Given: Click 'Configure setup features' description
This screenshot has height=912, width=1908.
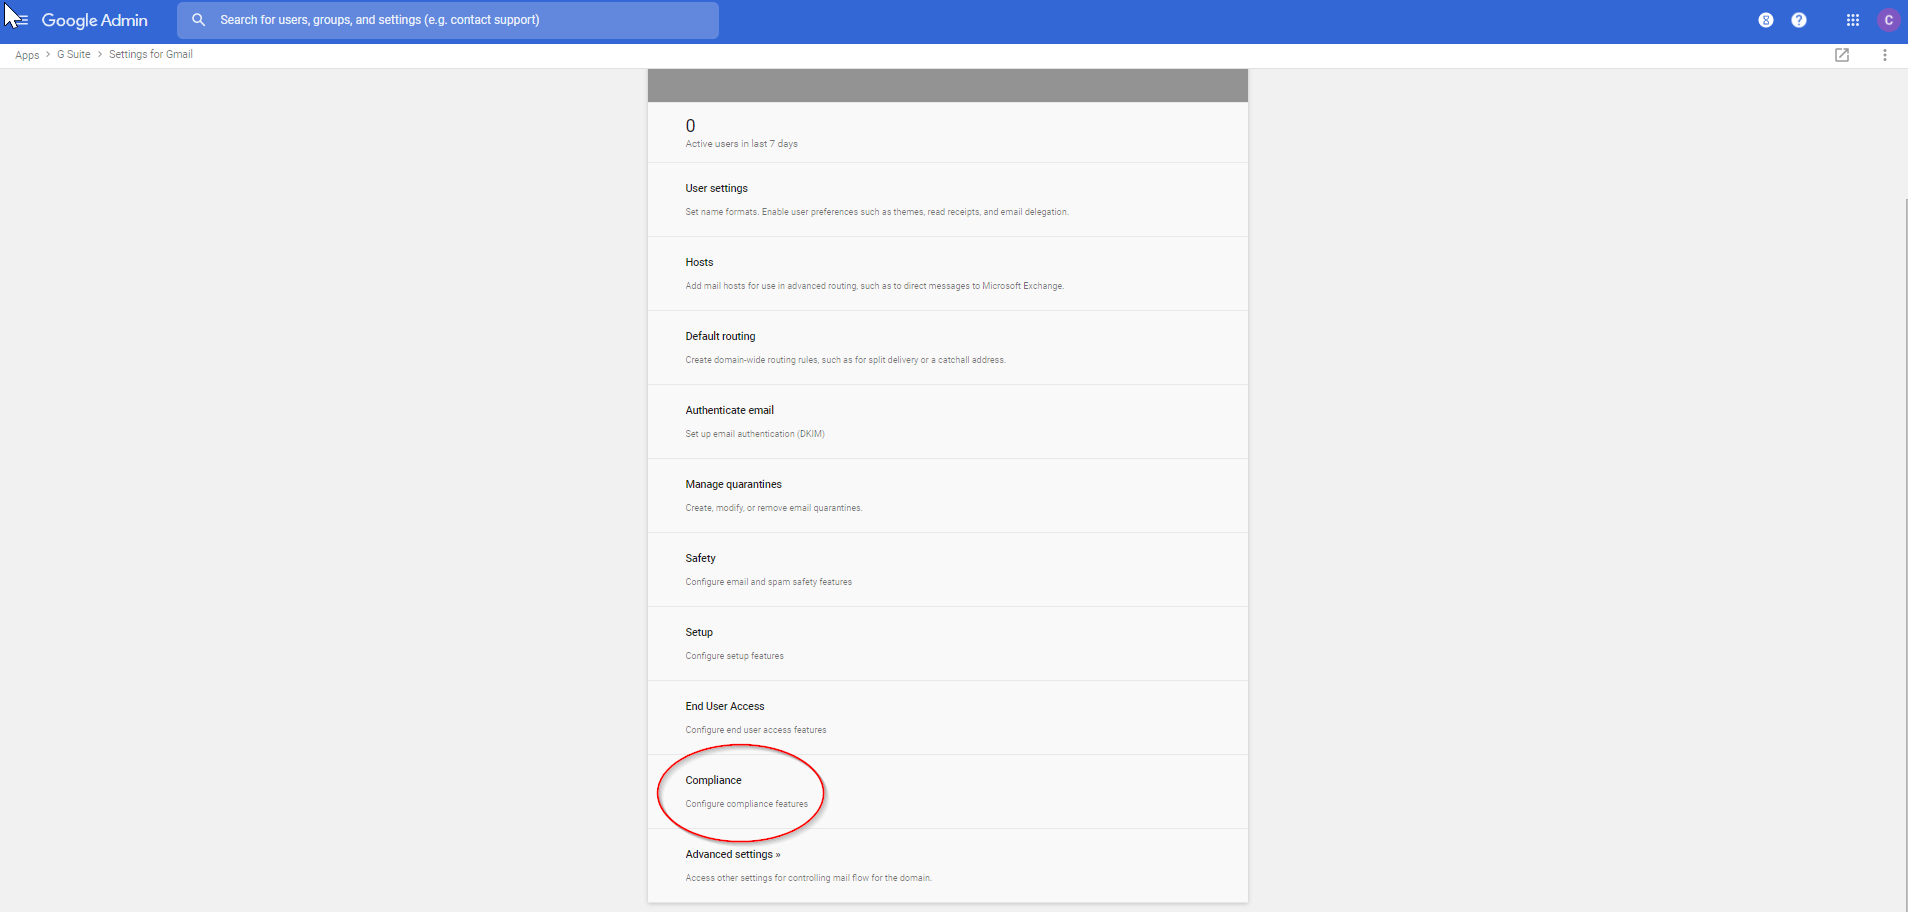Looking at the screenshot, I should pyautogui.click(x=735, y=656).
